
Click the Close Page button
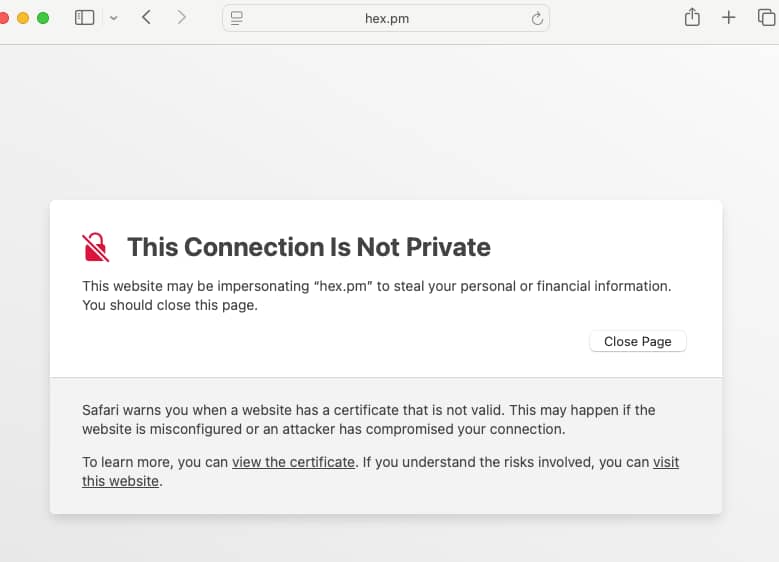tap(637, 341)
